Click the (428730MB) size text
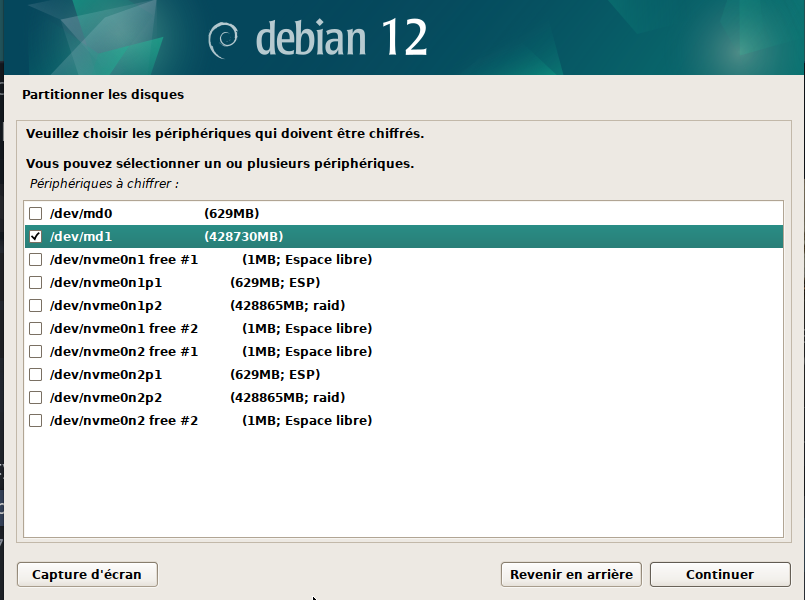 pos(244,237)
